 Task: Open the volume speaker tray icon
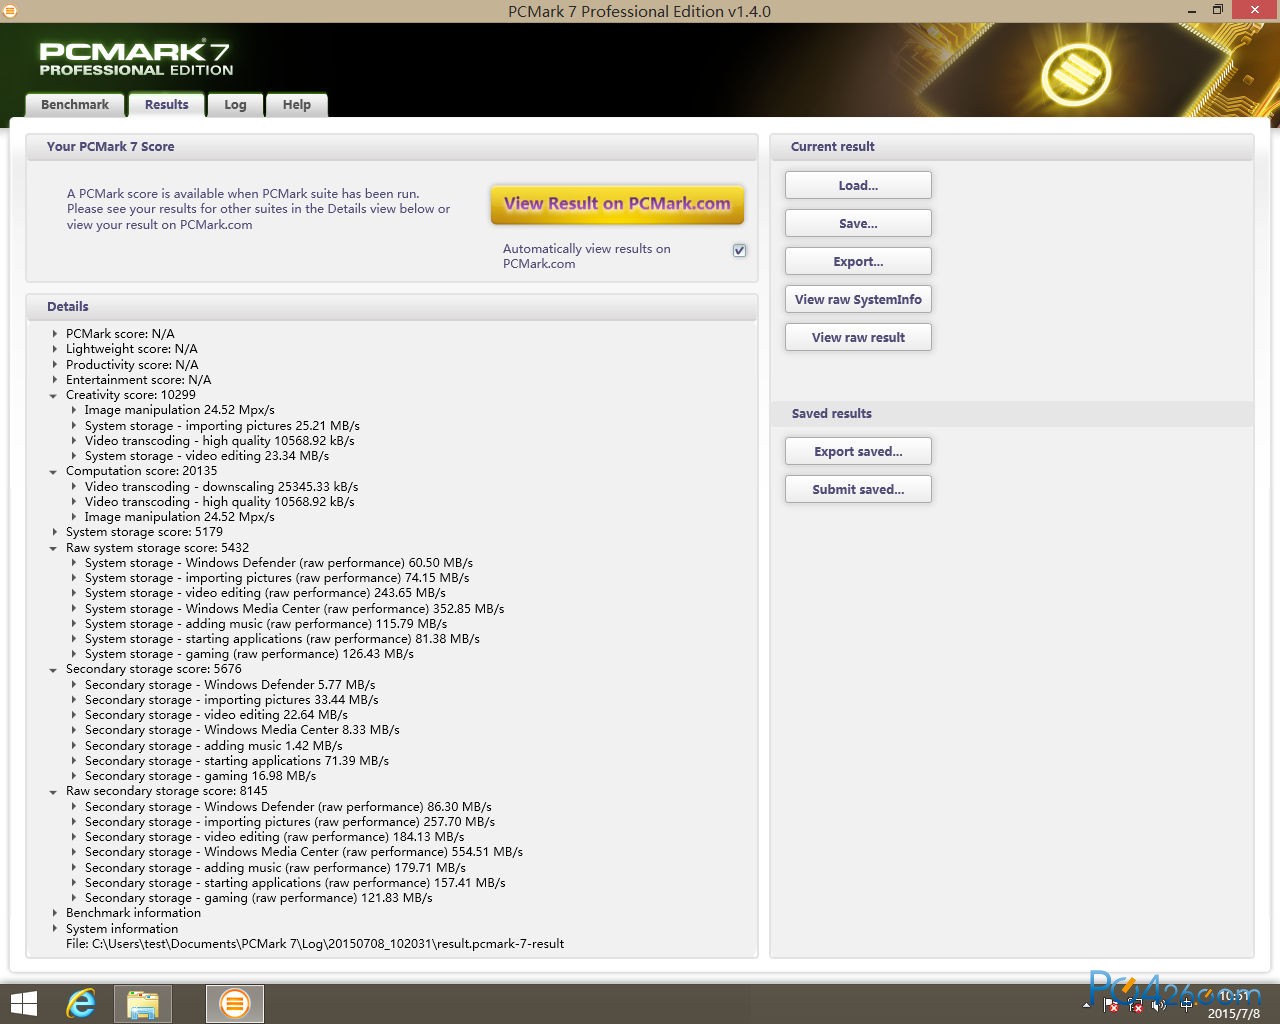click(1160, 1005)
